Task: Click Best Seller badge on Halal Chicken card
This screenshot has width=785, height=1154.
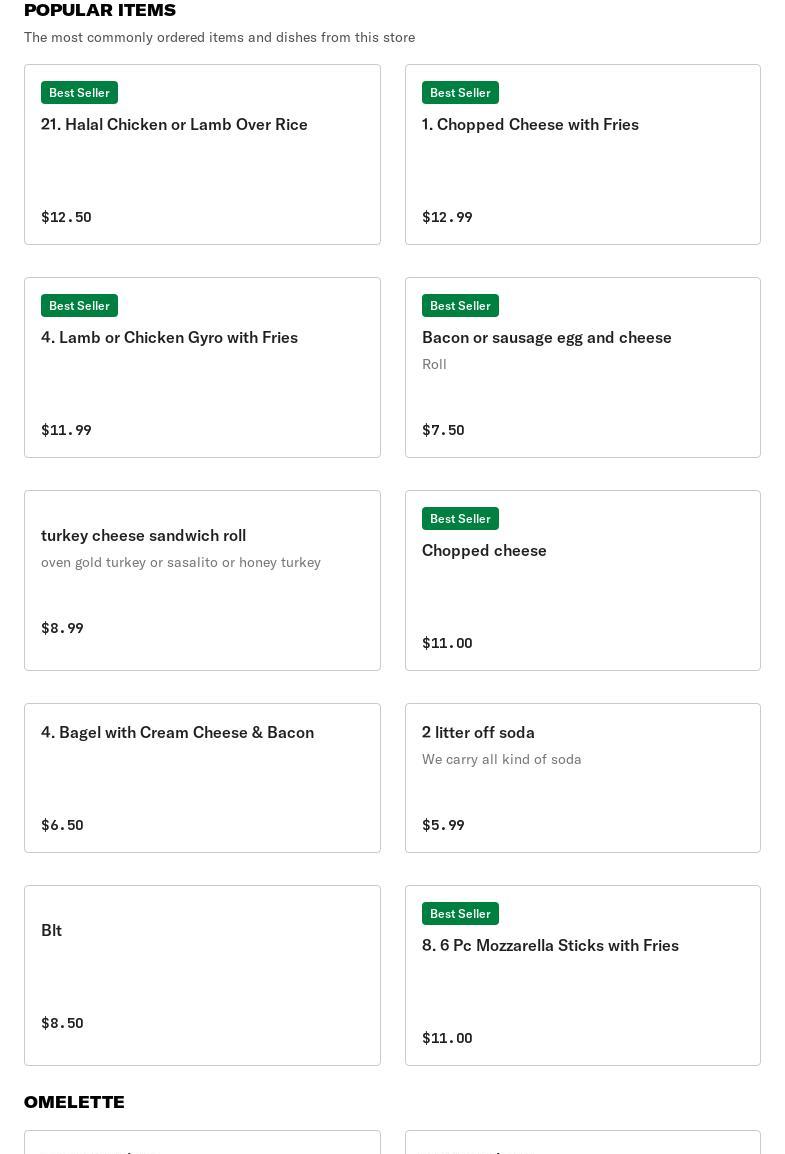Action: [x=79, y=93]
